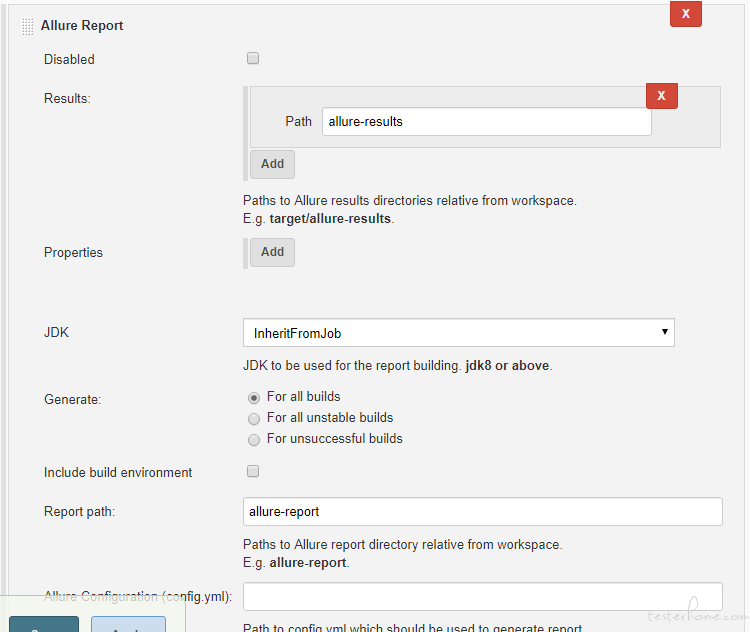Click the jdk8 or above hint text
This screenshot has height=632, width=750.
(507, 366)
